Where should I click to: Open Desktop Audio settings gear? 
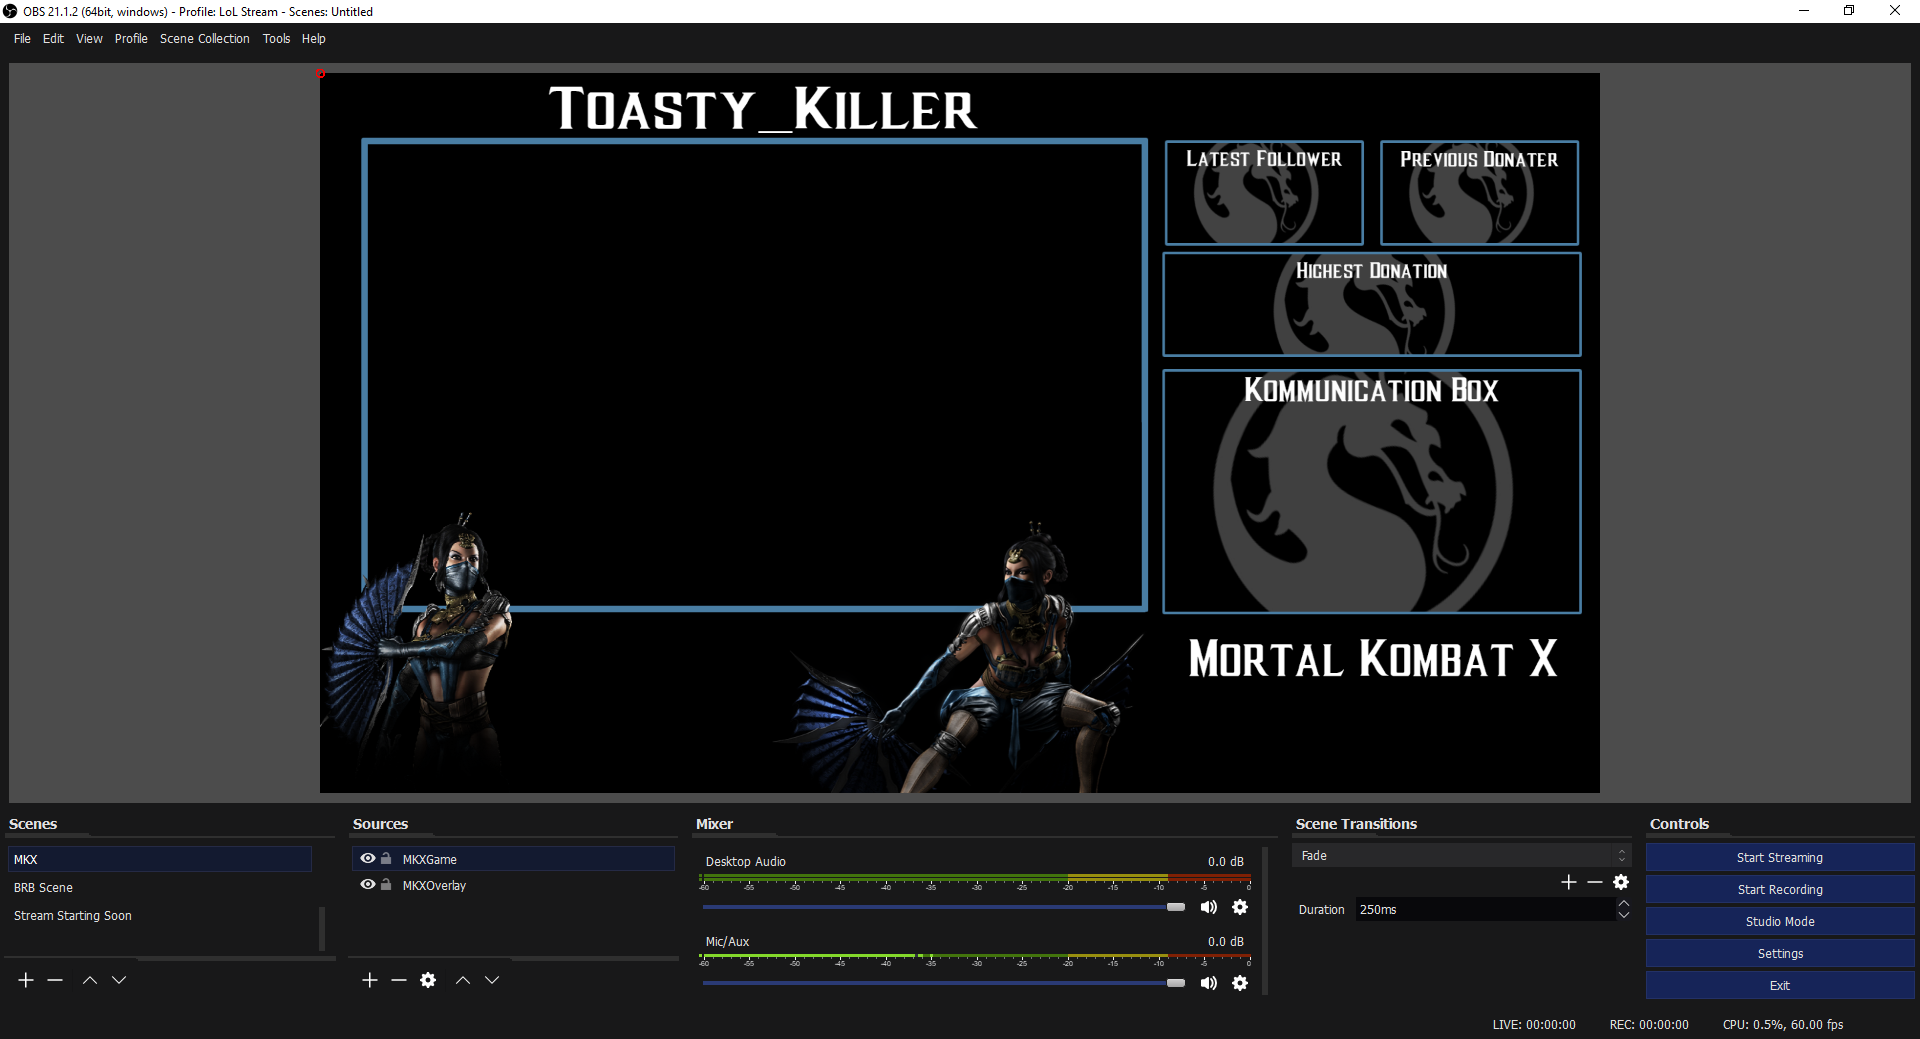point(1240,907)
